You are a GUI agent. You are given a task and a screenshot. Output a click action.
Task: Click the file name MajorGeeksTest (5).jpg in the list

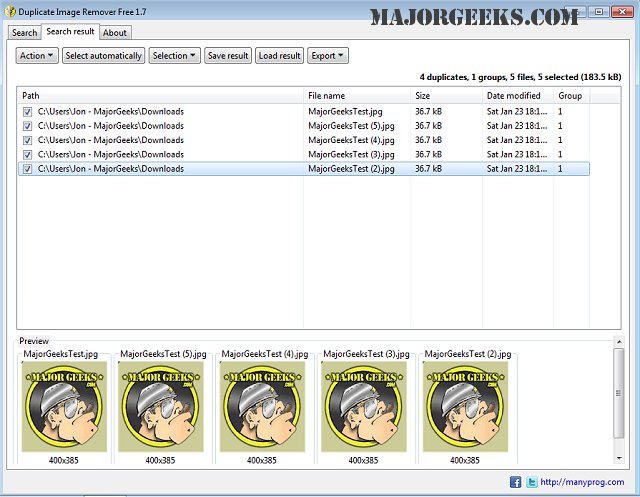pos(351,126)
